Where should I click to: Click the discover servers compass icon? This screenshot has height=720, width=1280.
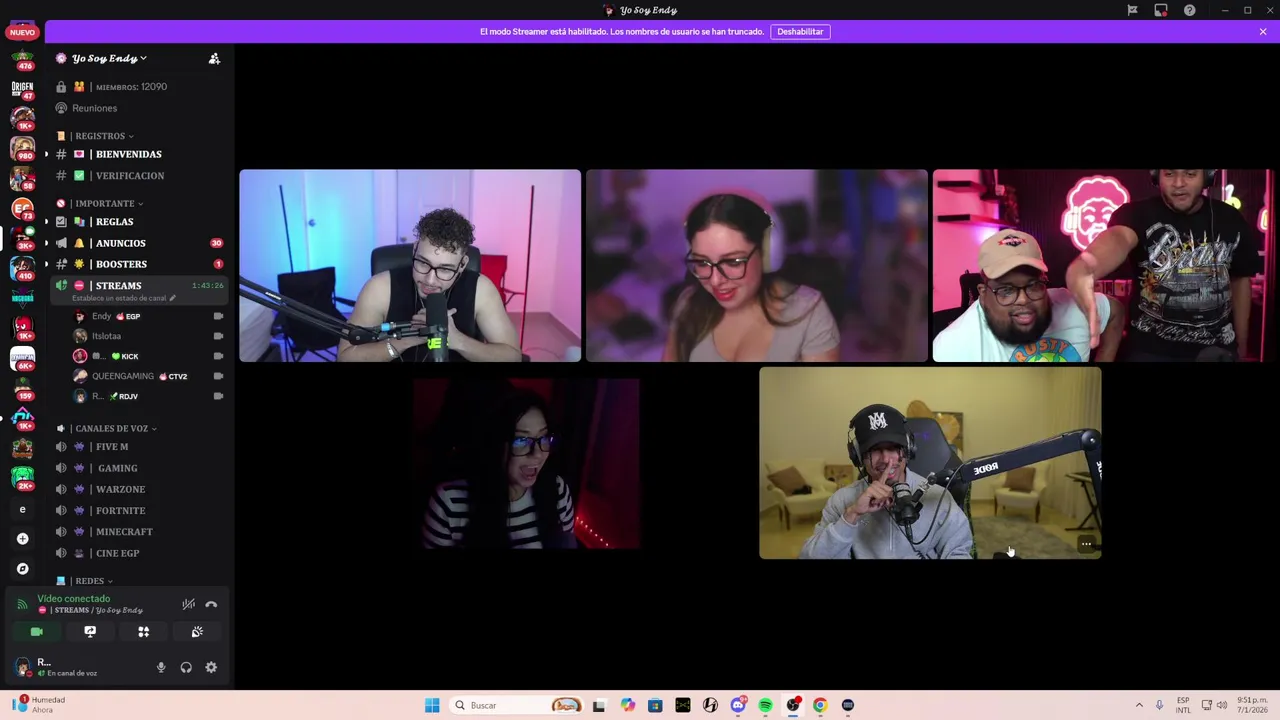pyautogui.click(x=22, y=569)
